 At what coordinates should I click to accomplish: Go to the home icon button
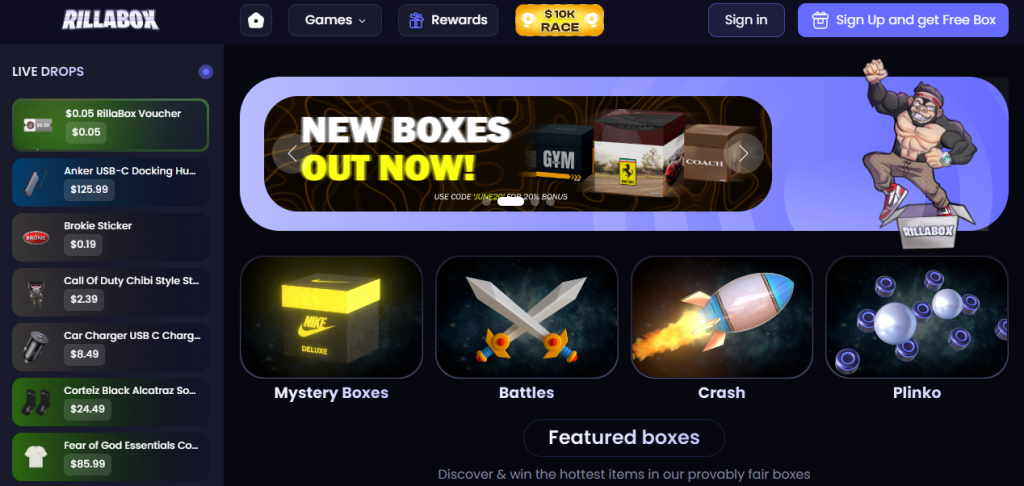pos(256,20)
